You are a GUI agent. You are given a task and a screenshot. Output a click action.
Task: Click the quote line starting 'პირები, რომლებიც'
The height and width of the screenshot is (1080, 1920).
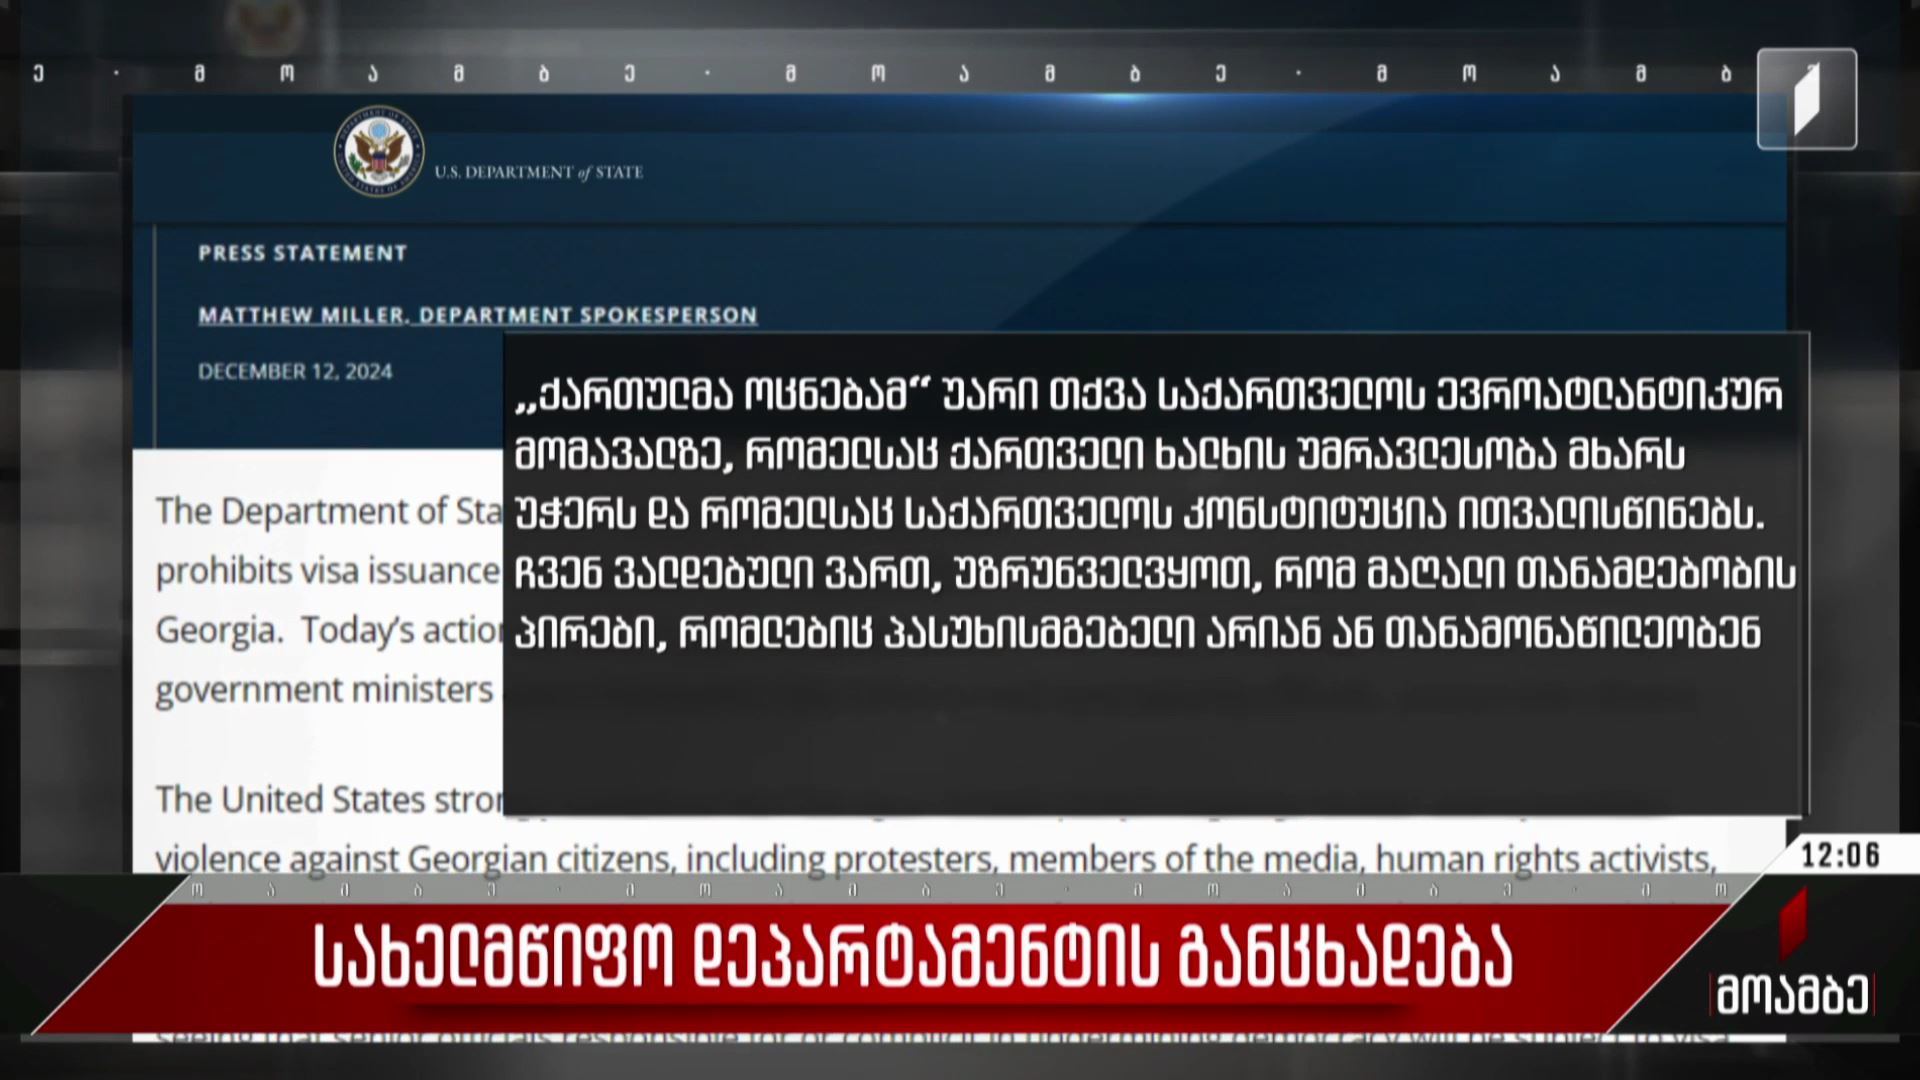pyautogui.click(x=1138, y=635)
